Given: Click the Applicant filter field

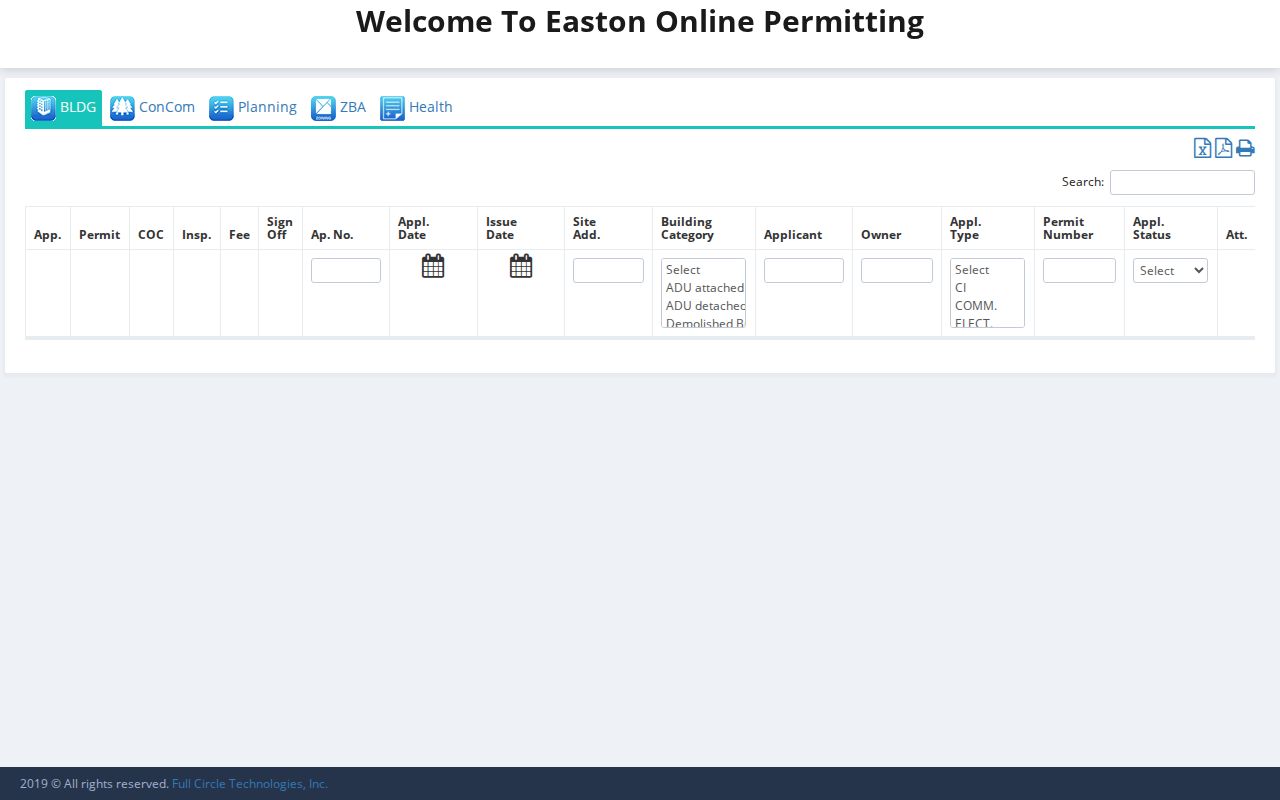Looking at the screenshot, I should [x=804, y=270].
